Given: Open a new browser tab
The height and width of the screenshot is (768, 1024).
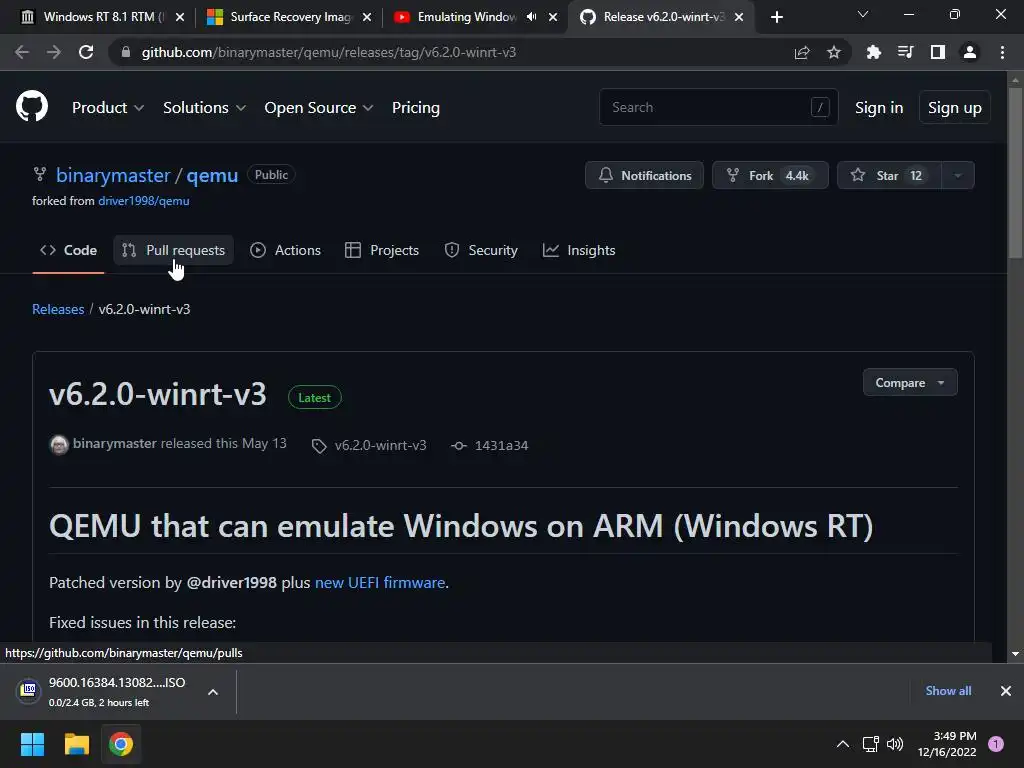Looking at the screenshot, I should 776,17.
